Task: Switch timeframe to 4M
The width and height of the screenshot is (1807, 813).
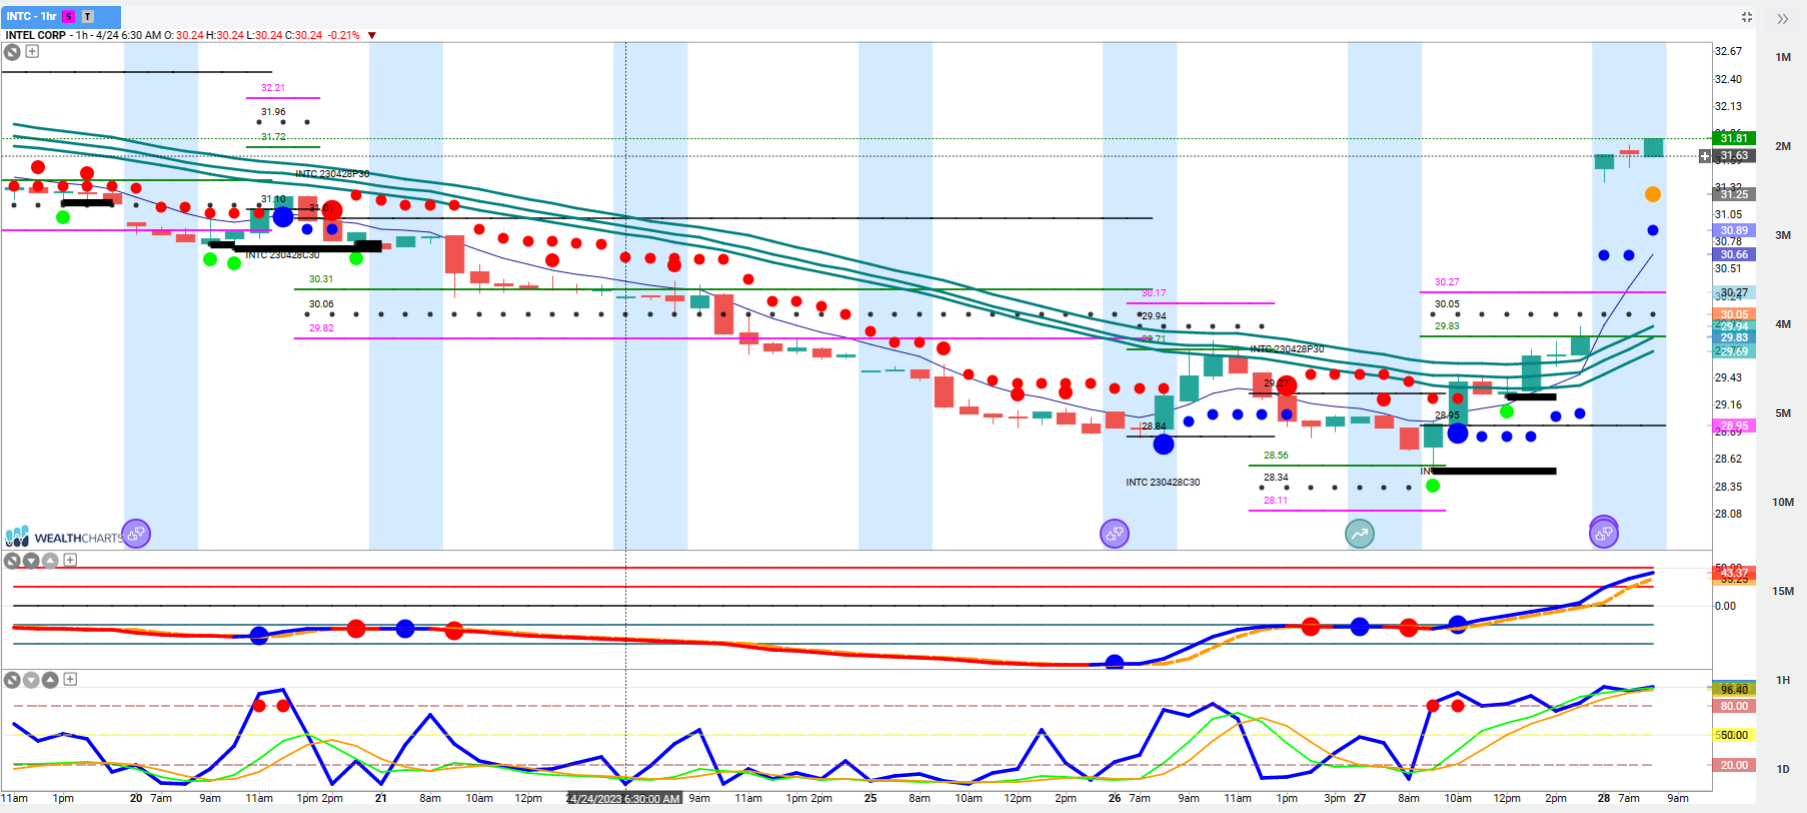Action: point(1783,324)
